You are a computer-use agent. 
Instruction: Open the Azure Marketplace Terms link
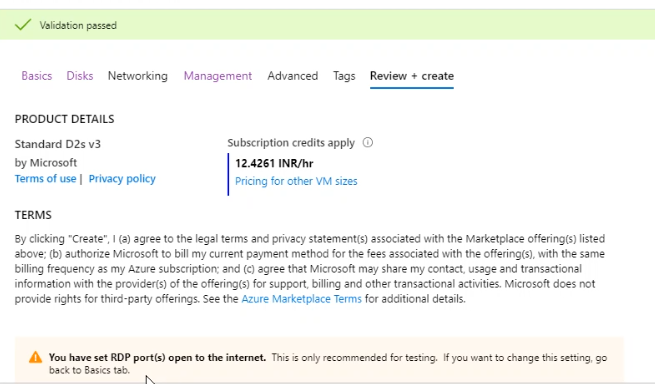[x=302, y=299]
